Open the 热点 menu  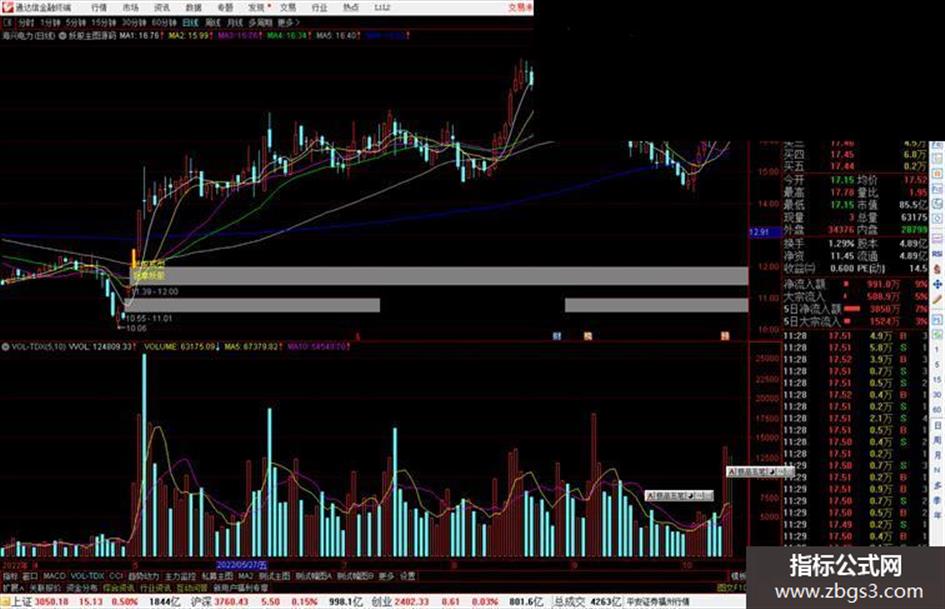pos(351,7)
